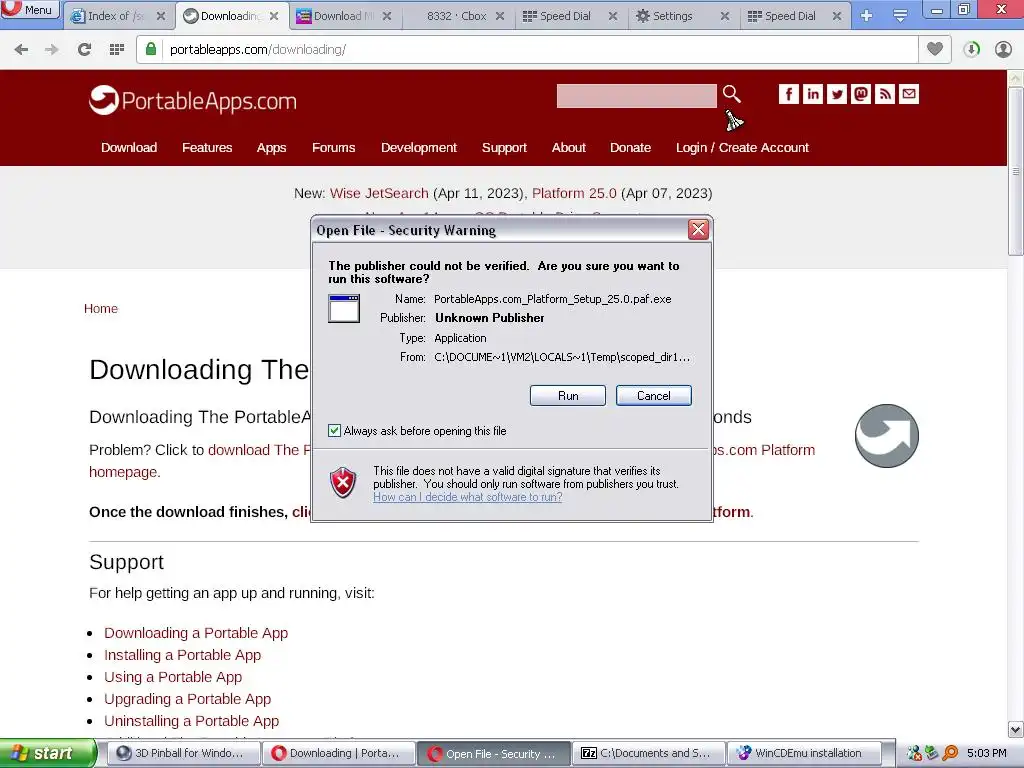Click the browser Back arrow
The height and width of the screenshot is (768, 1024).
tap(21, 49)
